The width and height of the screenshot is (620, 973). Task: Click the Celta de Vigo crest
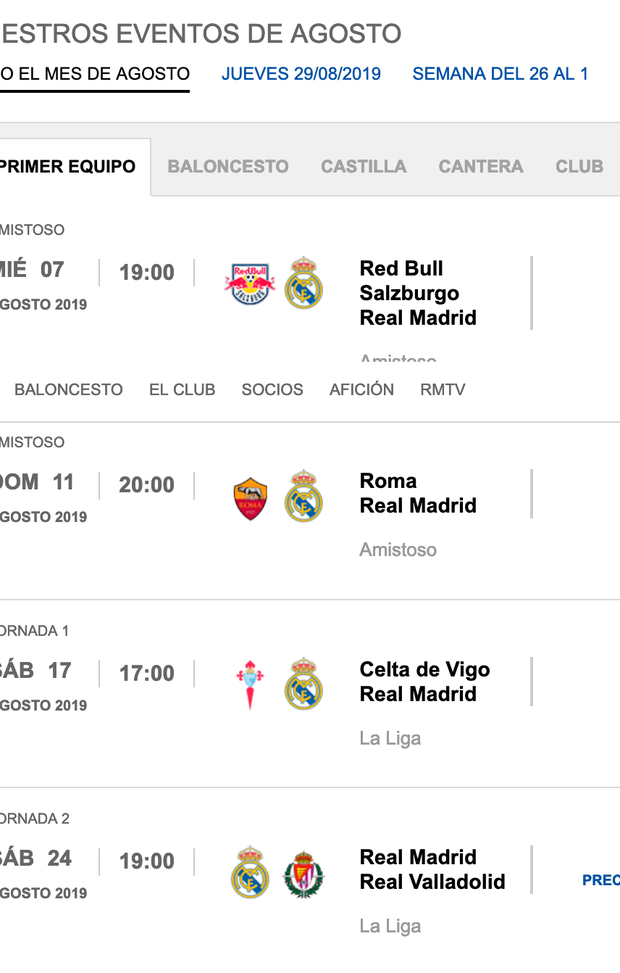(250, 684)
